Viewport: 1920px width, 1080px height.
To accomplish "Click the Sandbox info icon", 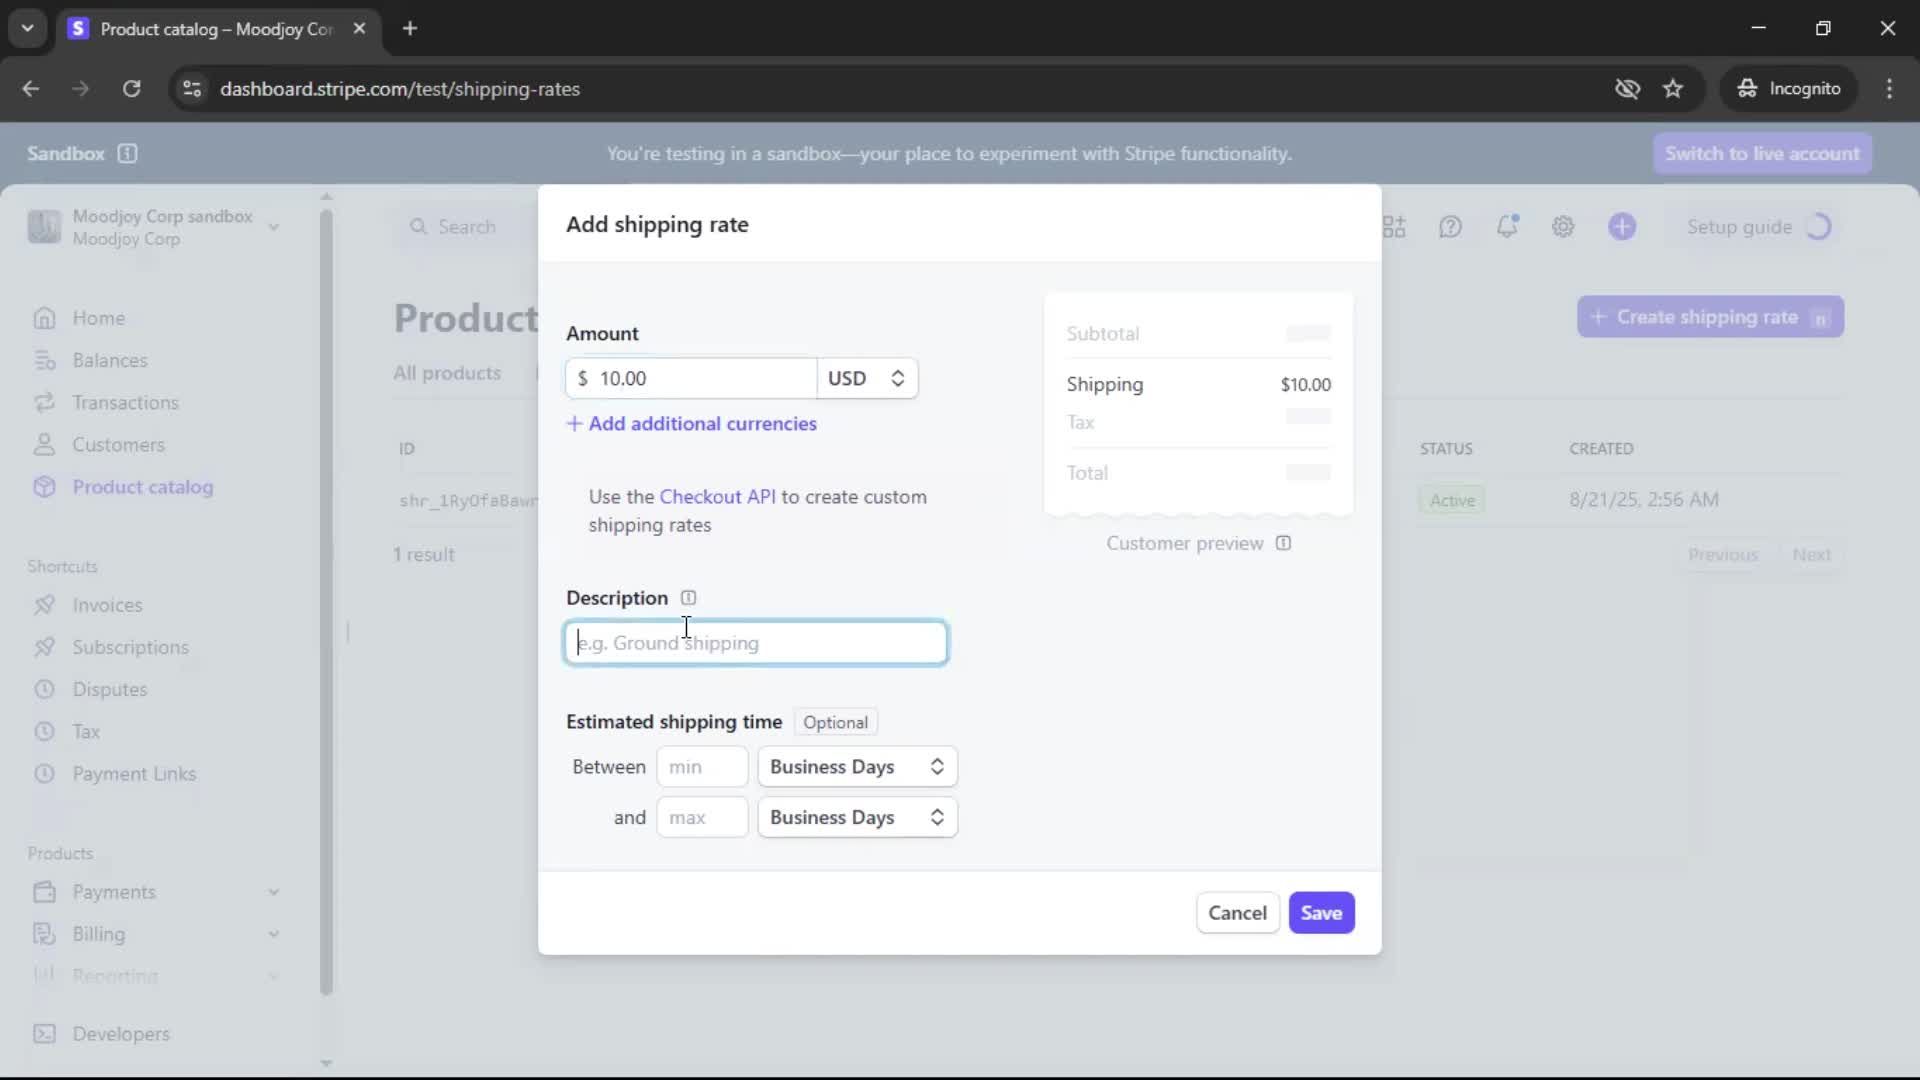I will pyautogui.click(x=127, y=153).
